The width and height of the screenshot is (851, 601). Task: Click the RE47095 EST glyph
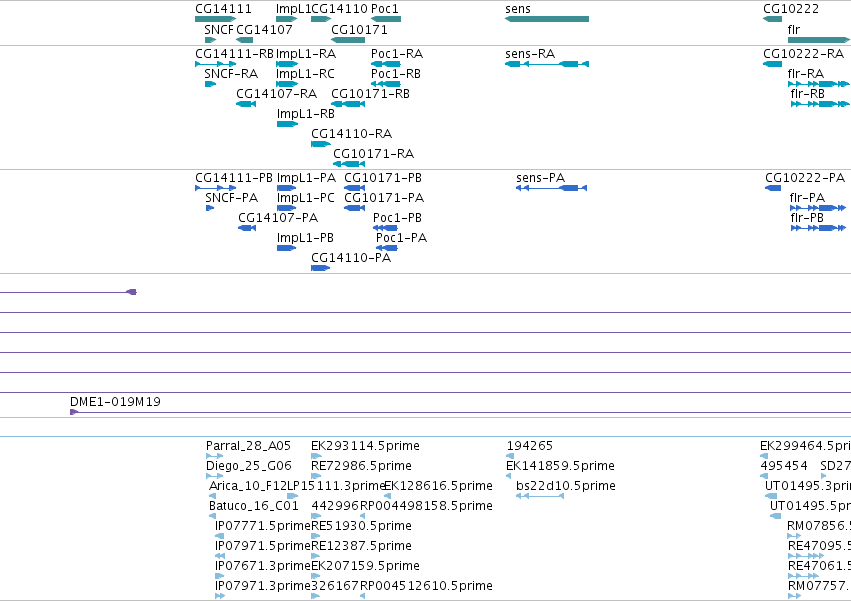click(806, 556)
